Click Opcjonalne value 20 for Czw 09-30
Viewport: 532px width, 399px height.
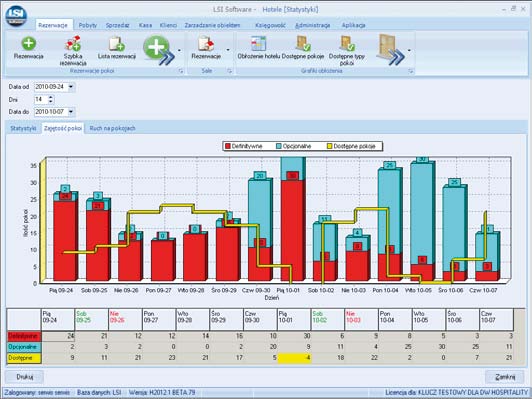click(x=261, y=347)
